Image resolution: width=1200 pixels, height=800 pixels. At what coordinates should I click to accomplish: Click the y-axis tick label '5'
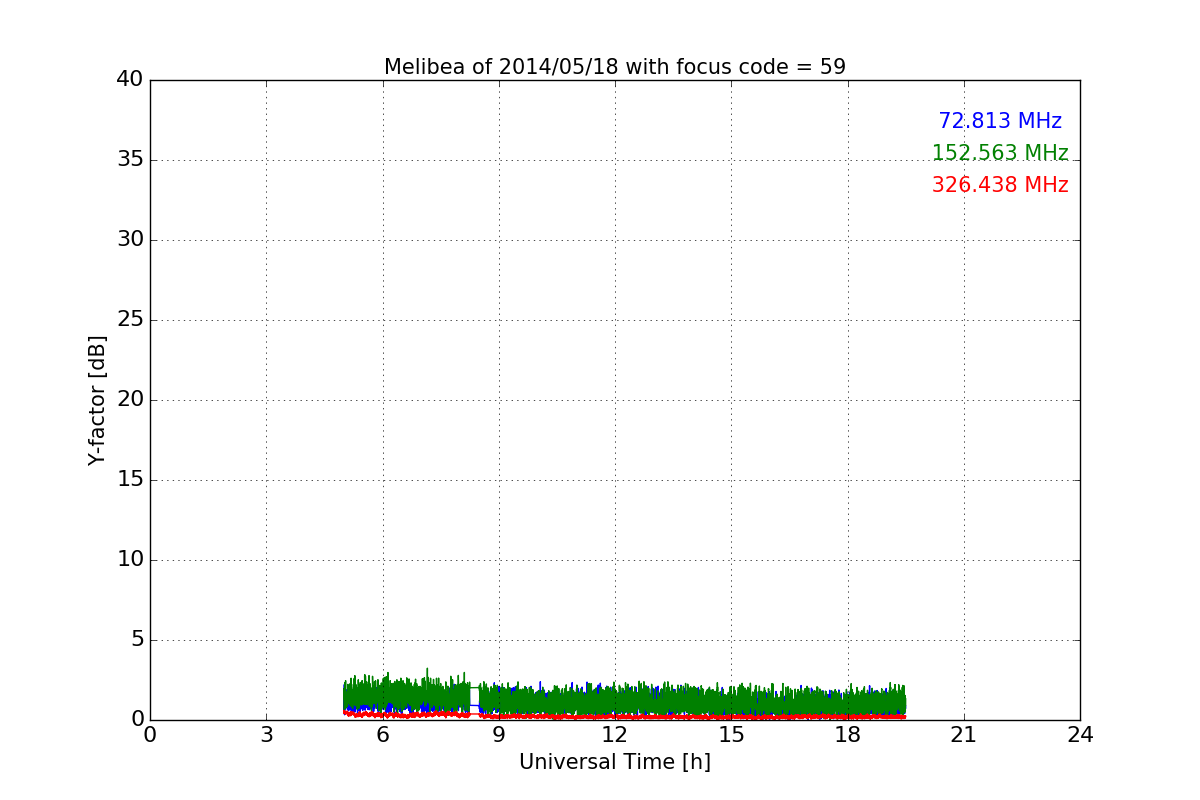pos(137,640)
